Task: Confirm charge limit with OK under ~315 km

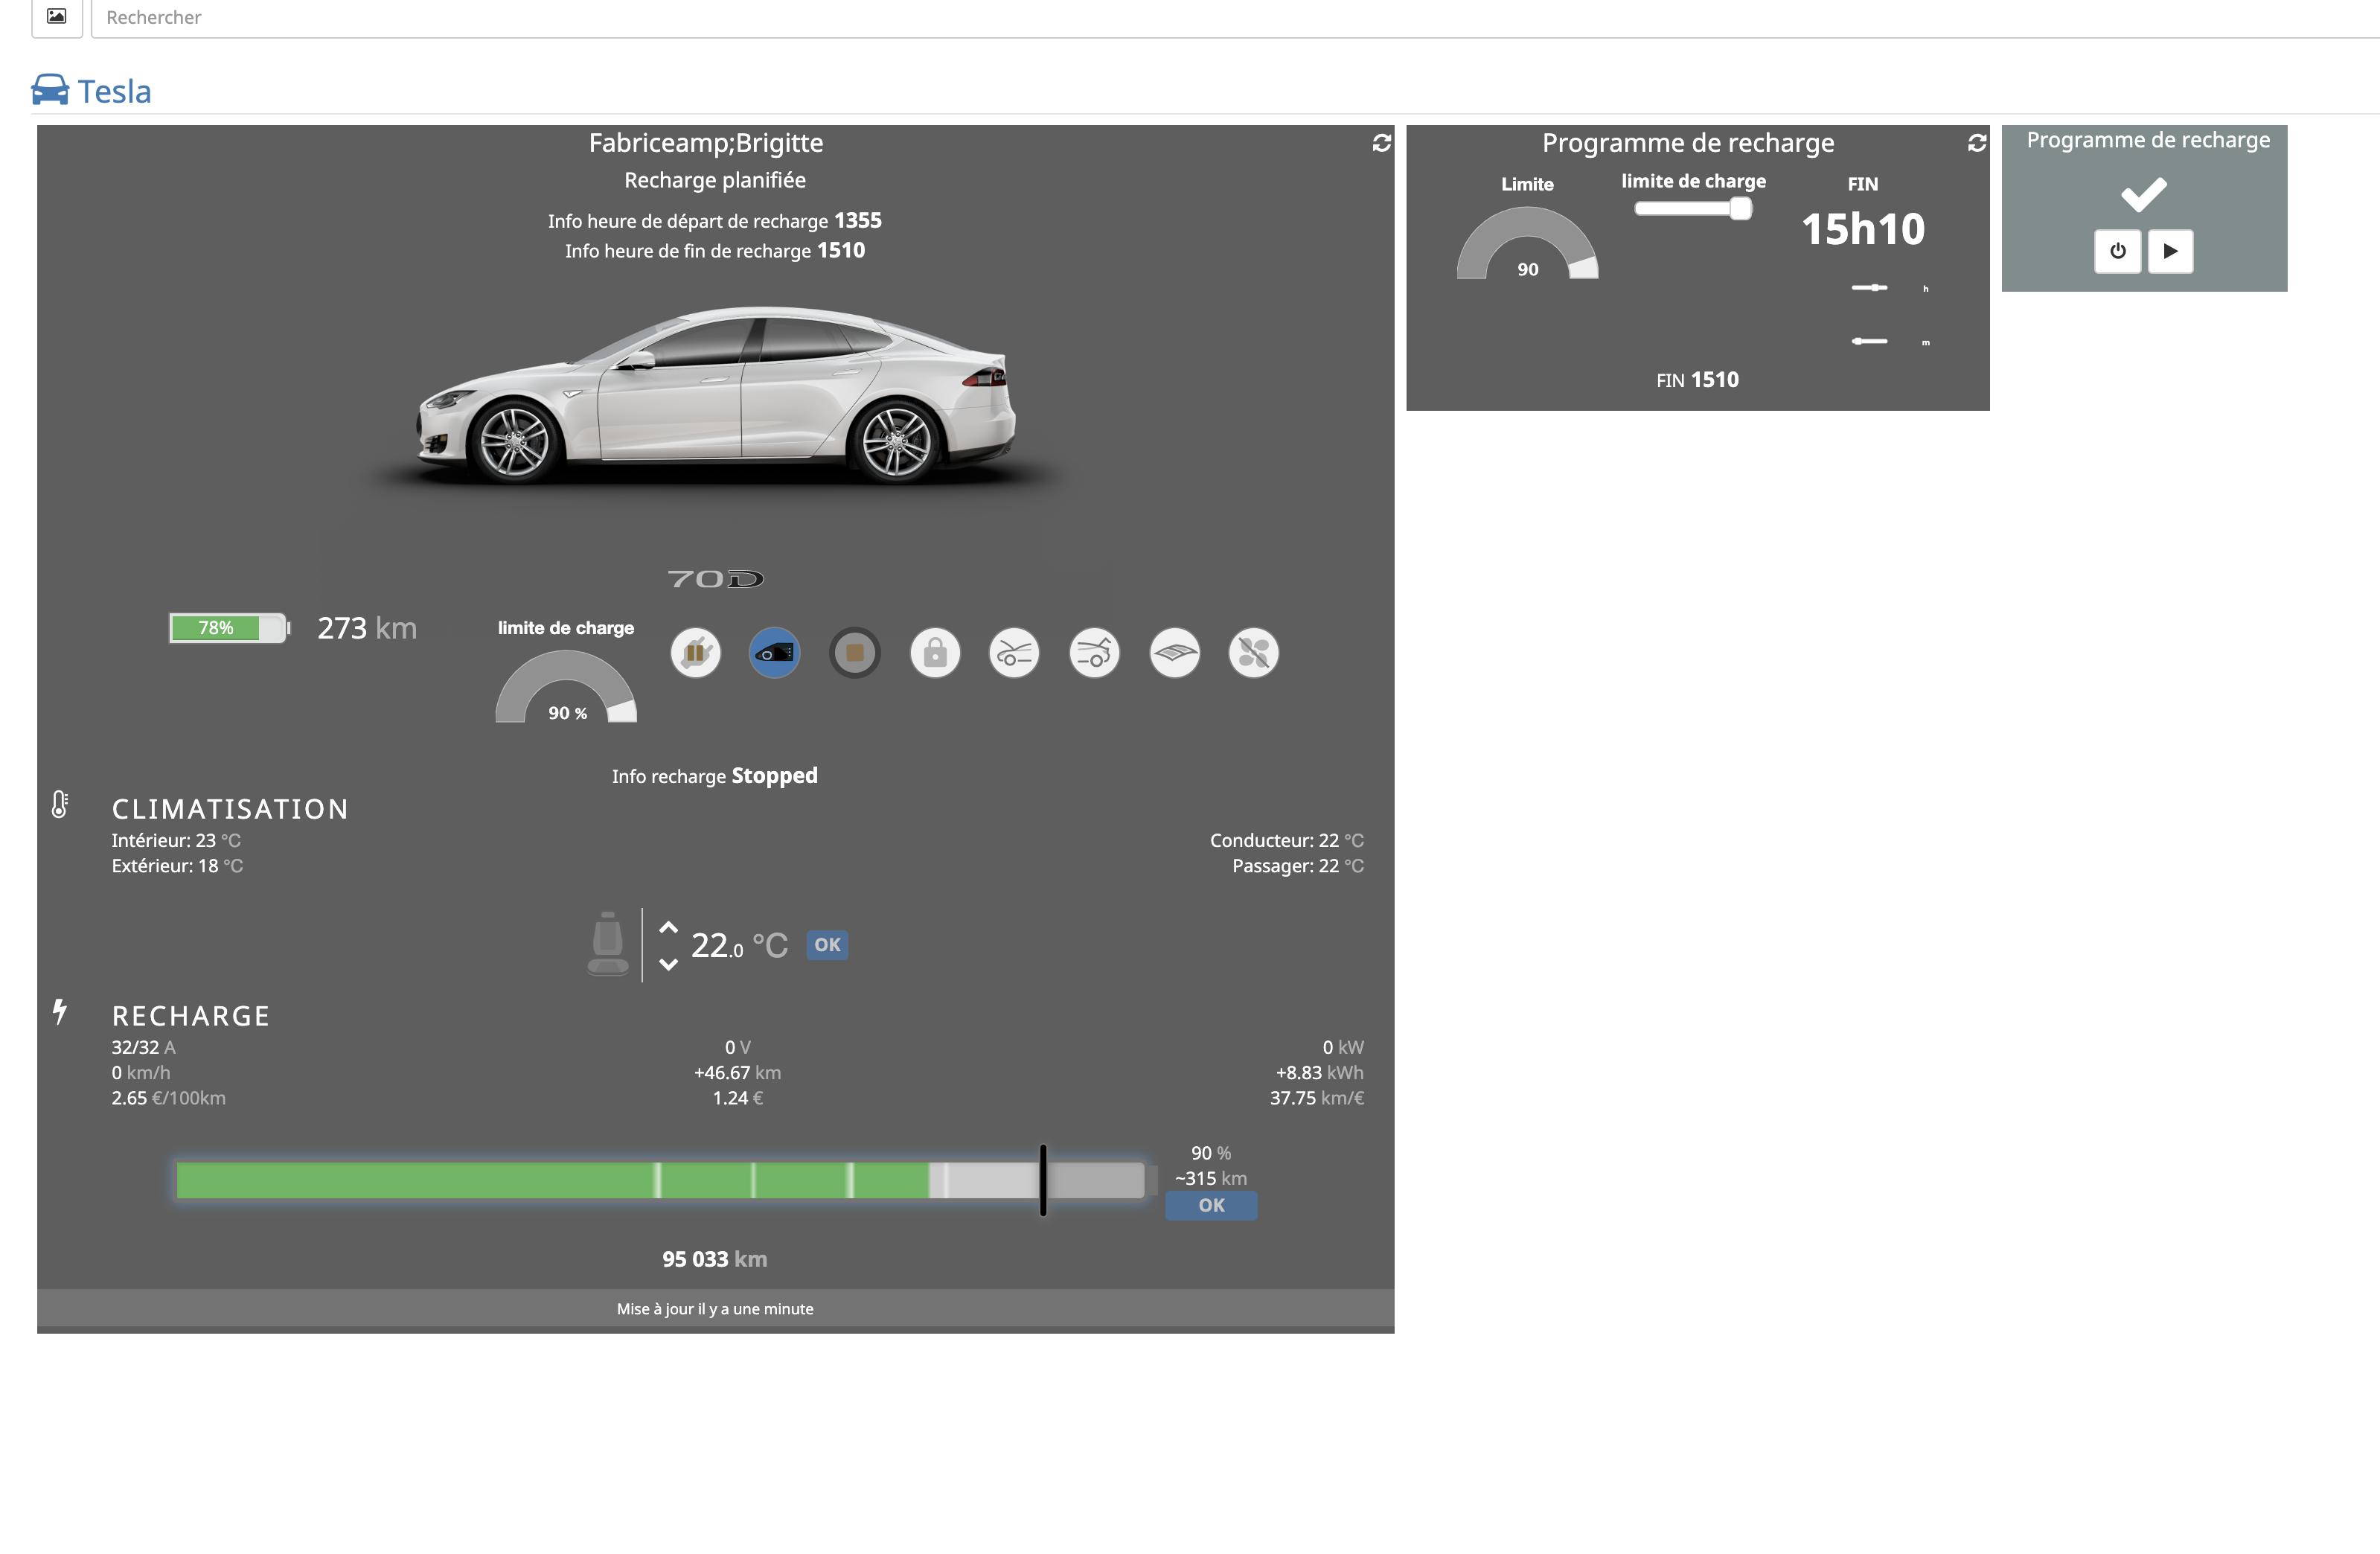Action: (1211, 1205)
